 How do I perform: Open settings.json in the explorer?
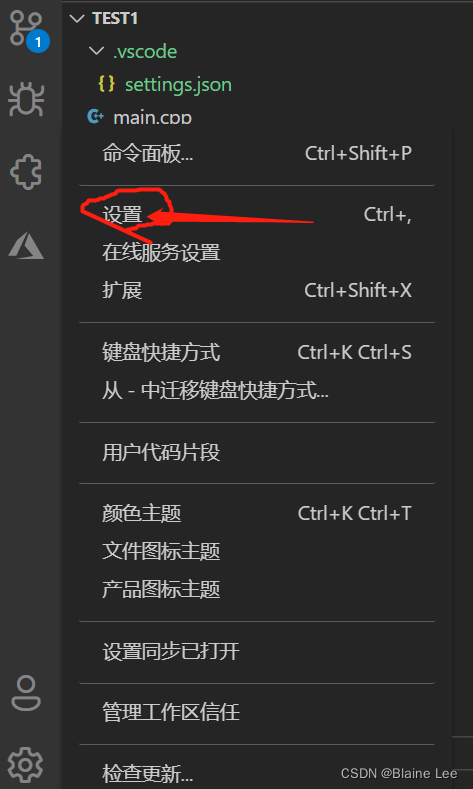[178, 85]
